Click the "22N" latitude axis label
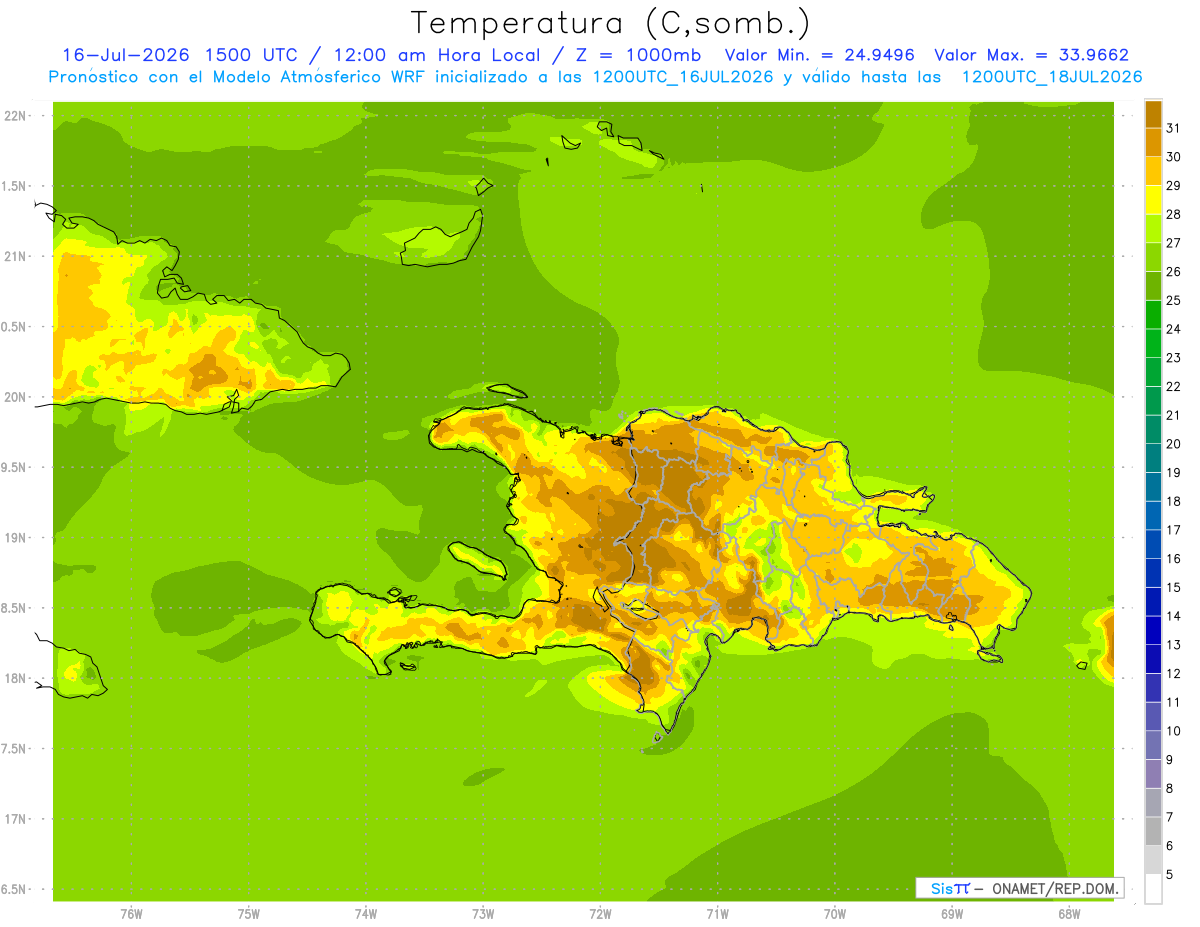The height and width of the screenshot is (927, 1200). pos(15,116)
